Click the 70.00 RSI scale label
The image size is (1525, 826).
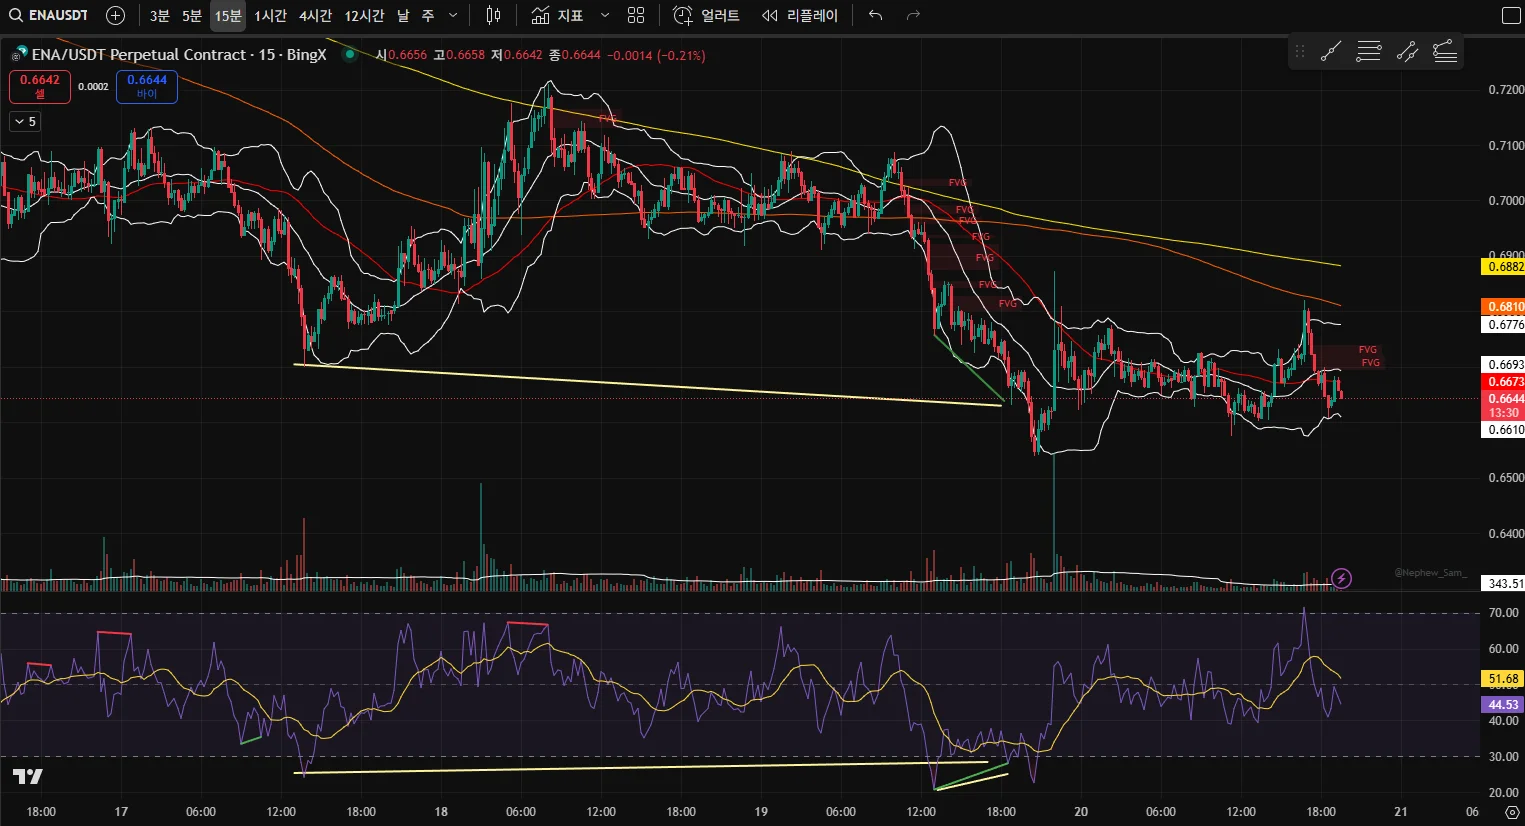[1504, 613]
